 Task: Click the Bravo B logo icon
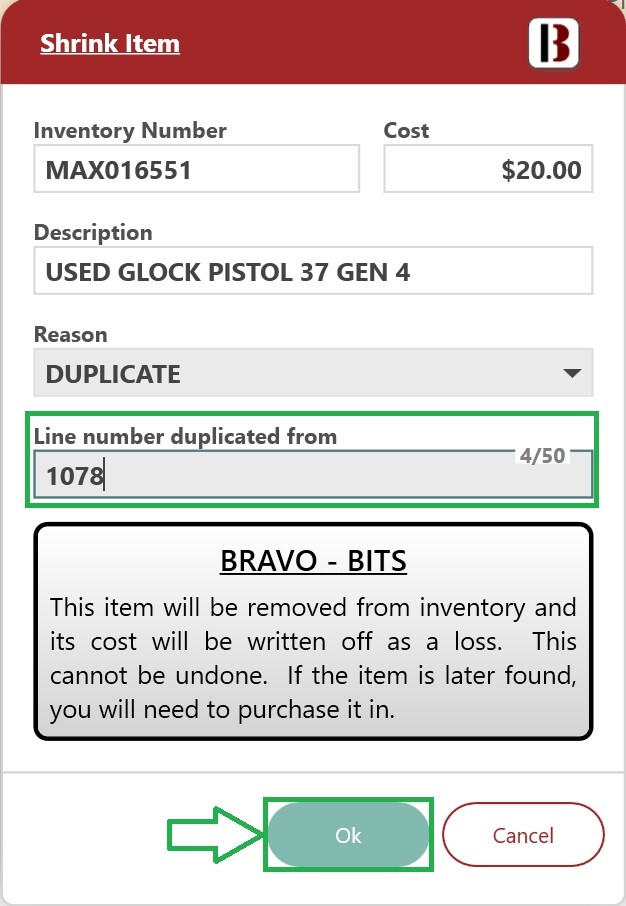coord(553,43)
